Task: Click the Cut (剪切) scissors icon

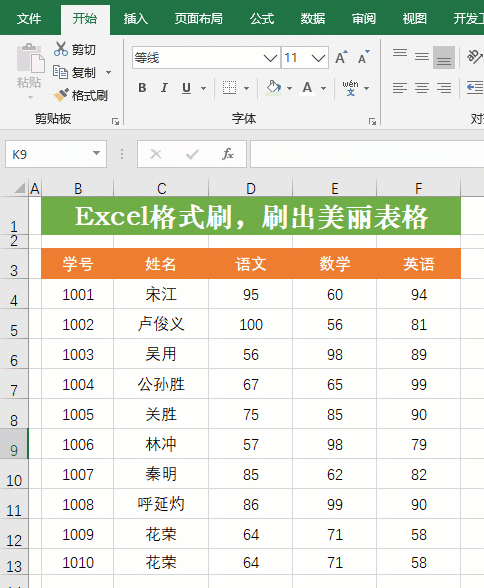Action: tap(61, 49)
